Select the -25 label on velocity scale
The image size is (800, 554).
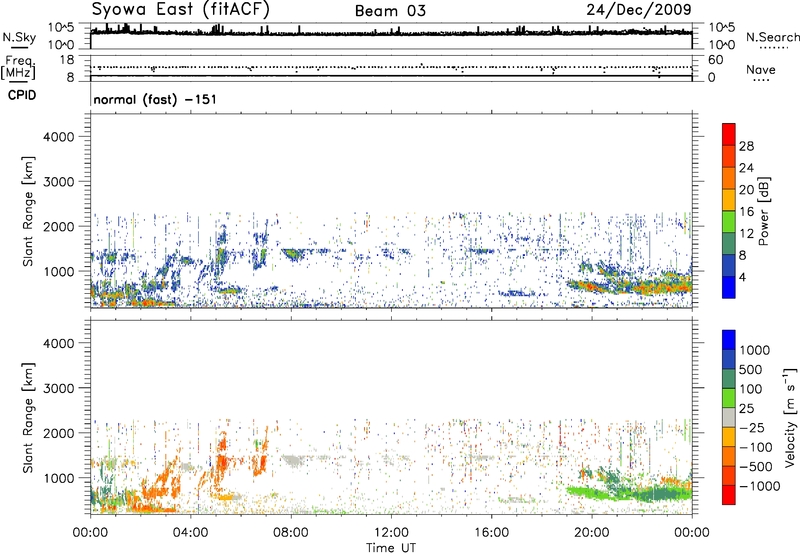point(752,428)
